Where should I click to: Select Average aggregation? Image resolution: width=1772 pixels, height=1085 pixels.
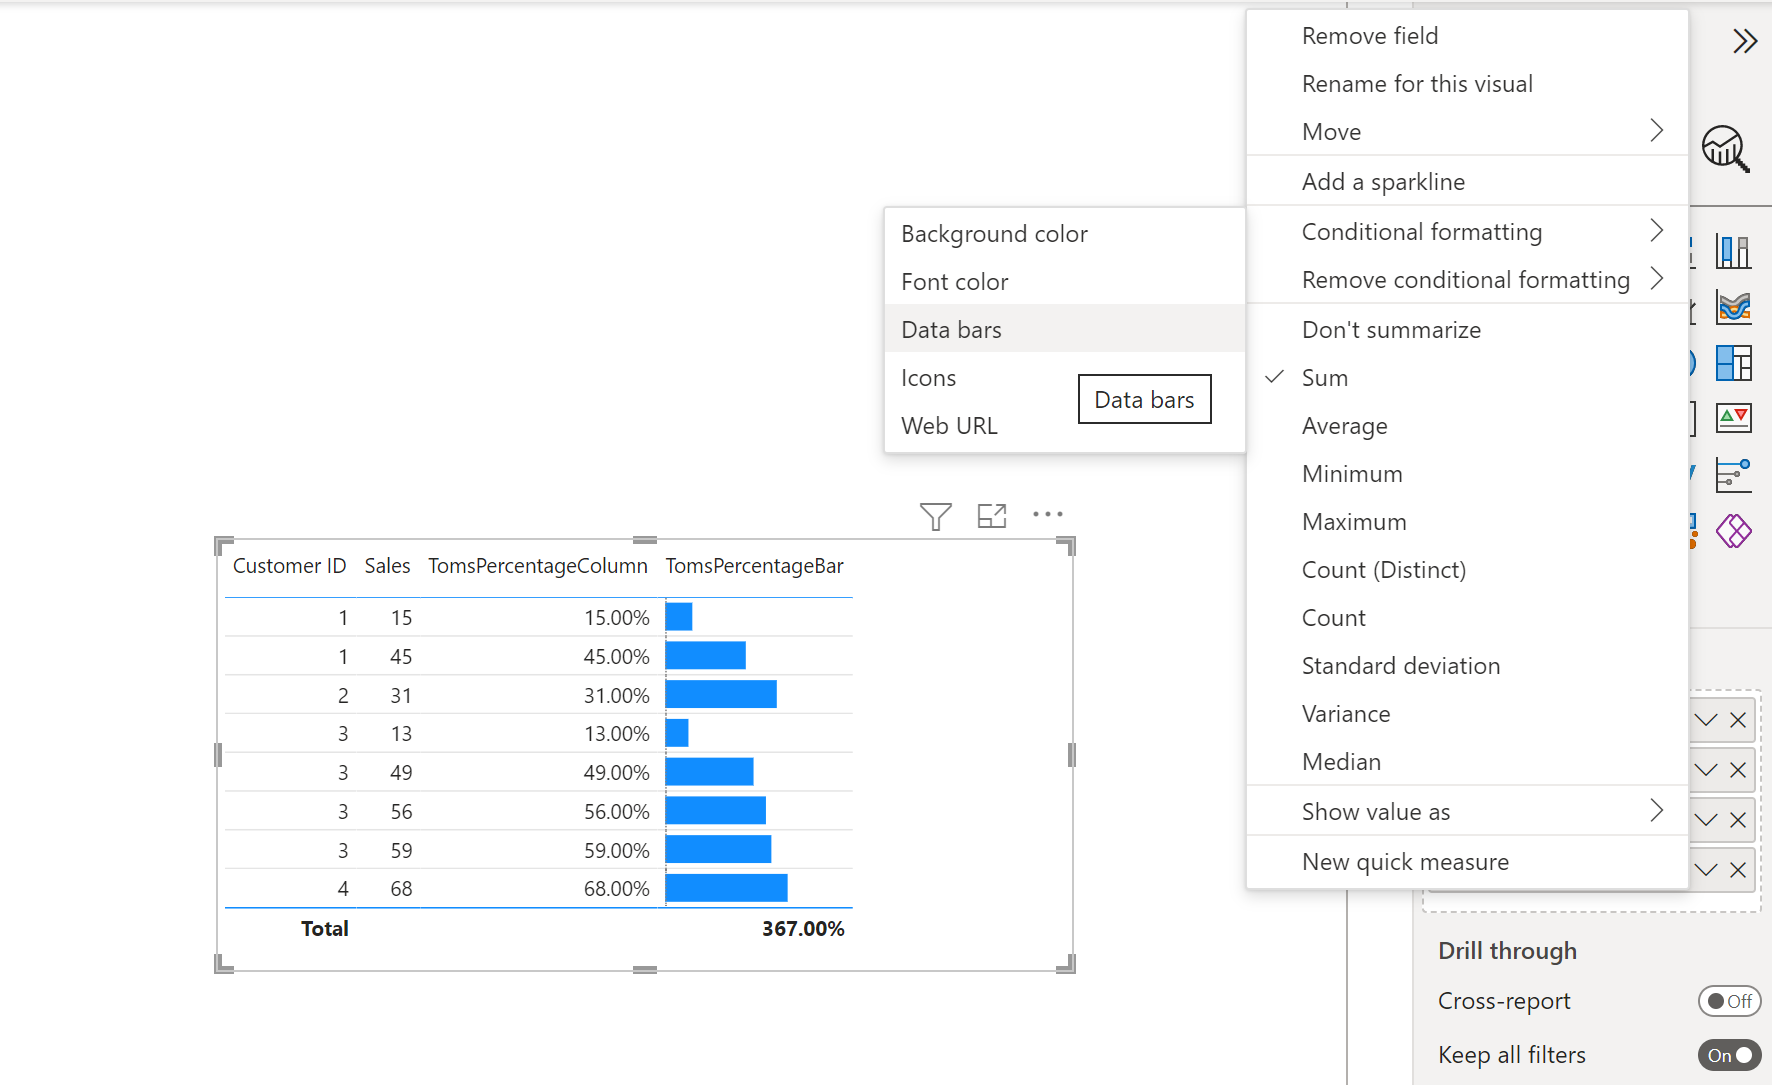click(x=1467, y=426)
